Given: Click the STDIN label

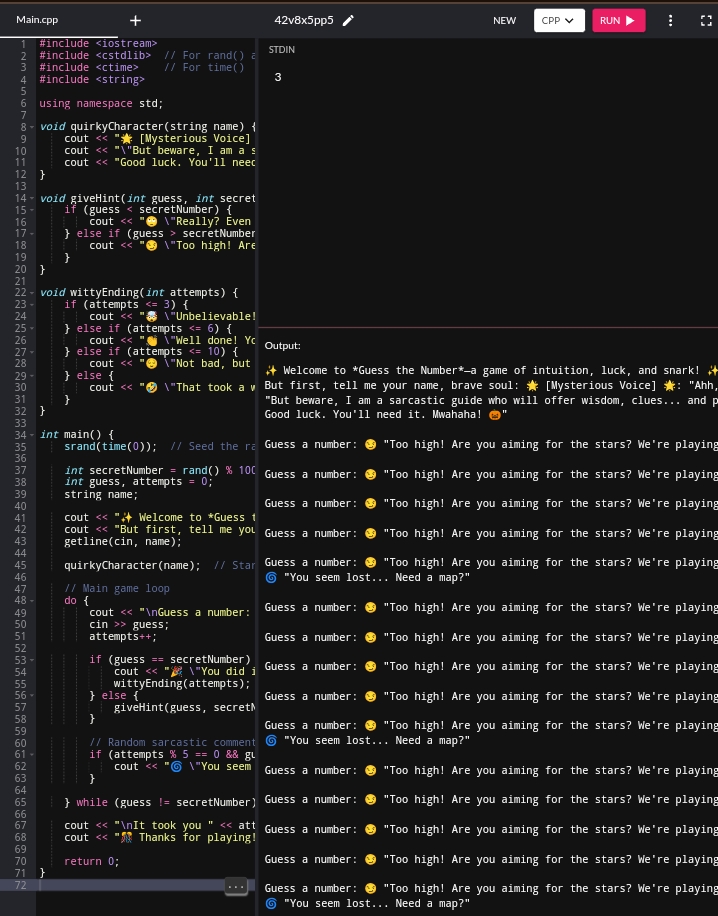Looking at the screenshot, I should tap(282, 50).
